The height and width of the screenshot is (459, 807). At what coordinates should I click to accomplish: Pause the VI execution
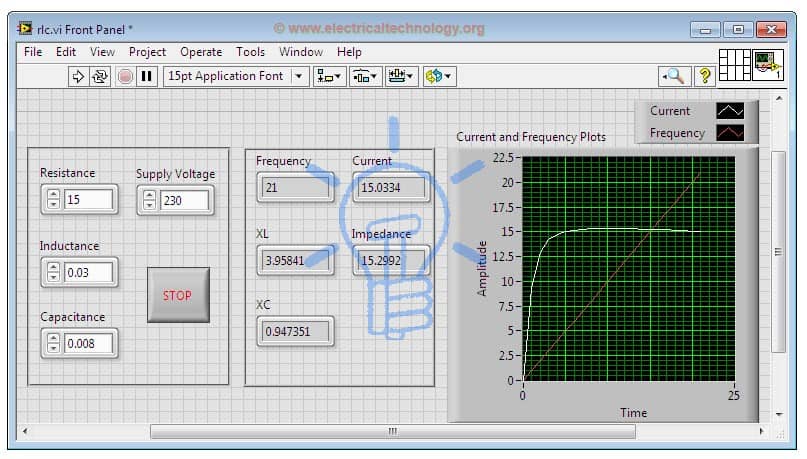pyautogui.click(x=147, y=77)
